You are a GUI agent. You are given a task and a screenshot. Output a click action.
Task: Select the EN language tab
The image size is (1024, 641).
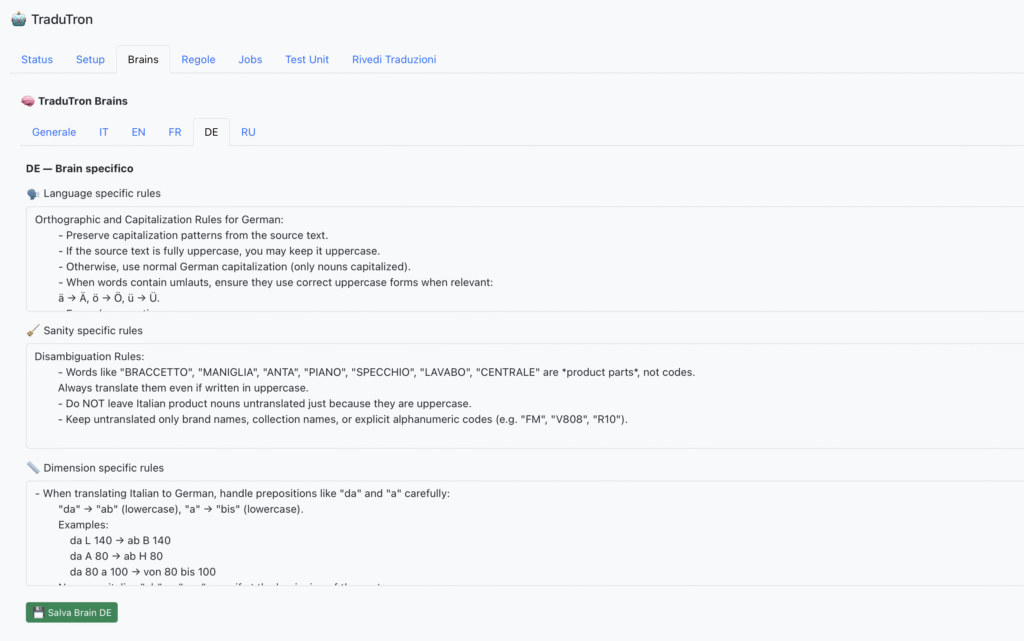coord(138,132)
